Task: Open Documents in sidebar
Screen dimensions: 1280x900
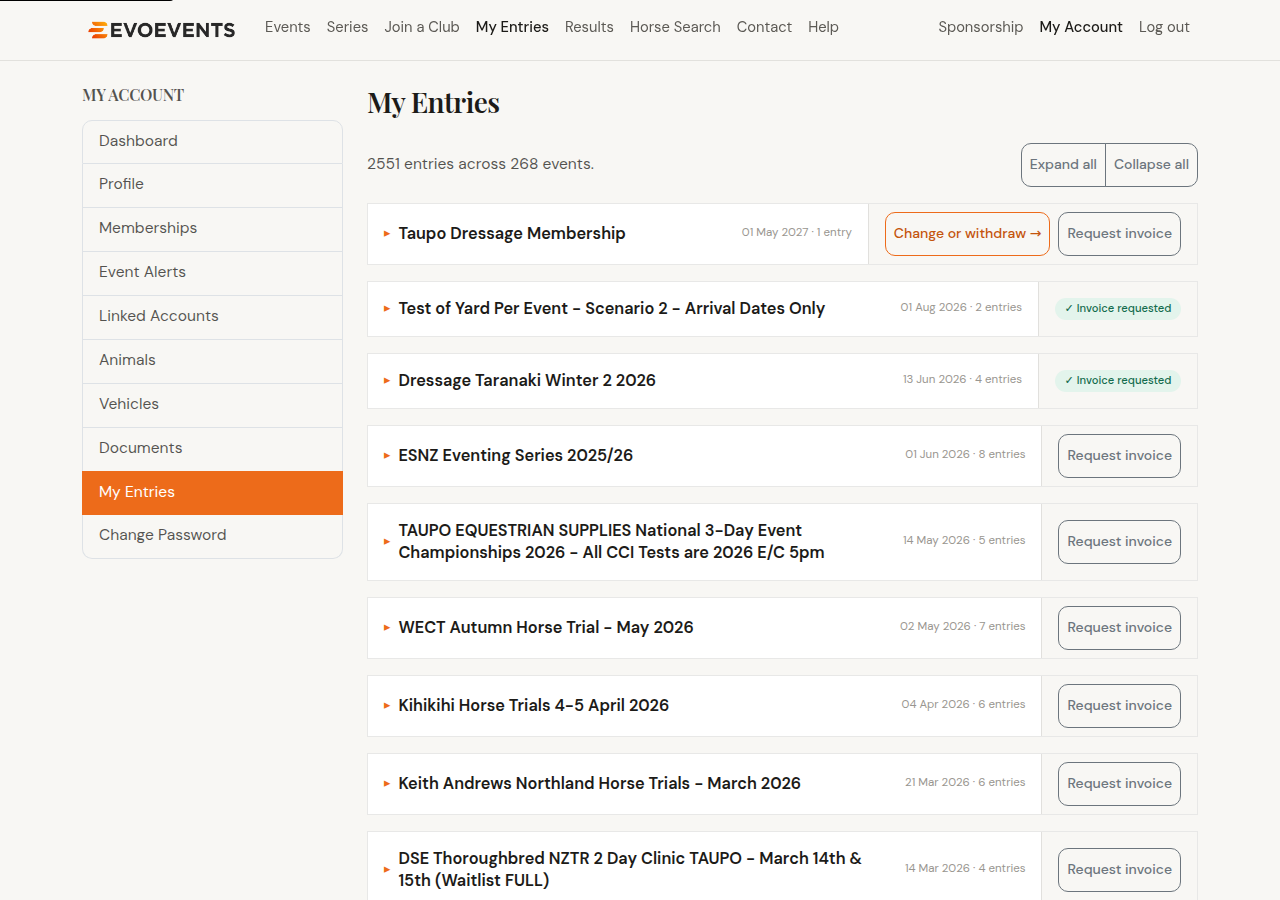Action: click(212, 449)
